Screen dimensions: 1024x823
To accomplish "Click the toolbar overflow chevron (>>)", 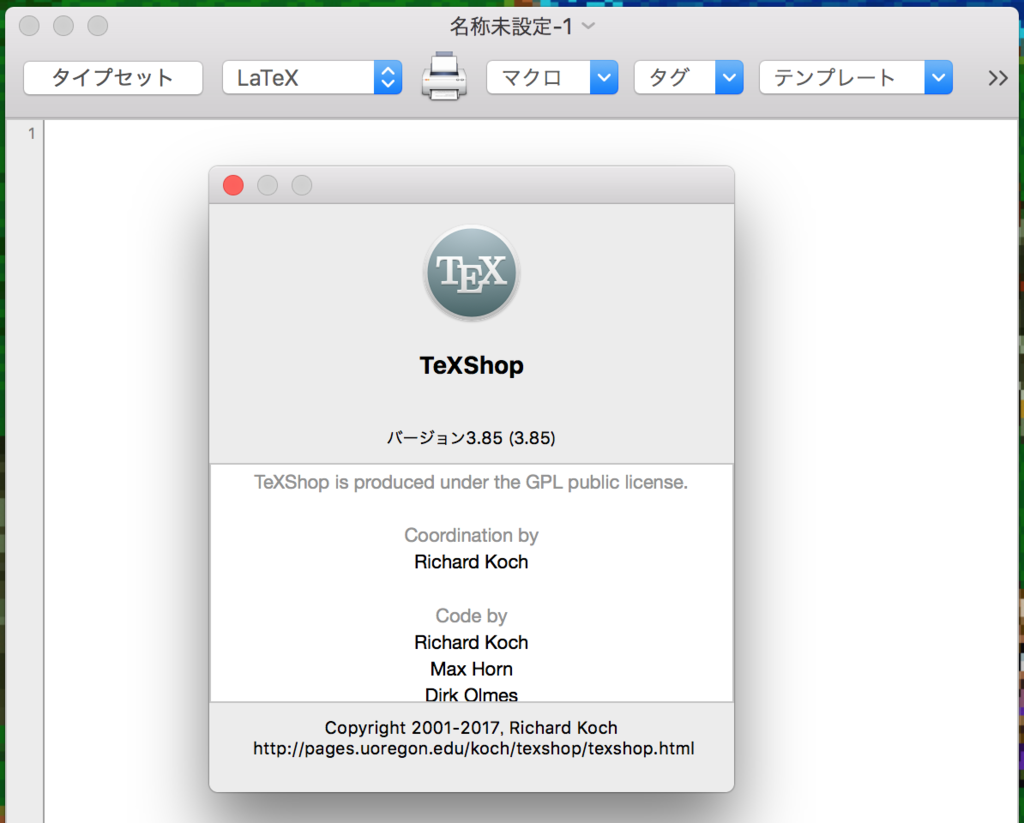I will [x=996, y=77].
